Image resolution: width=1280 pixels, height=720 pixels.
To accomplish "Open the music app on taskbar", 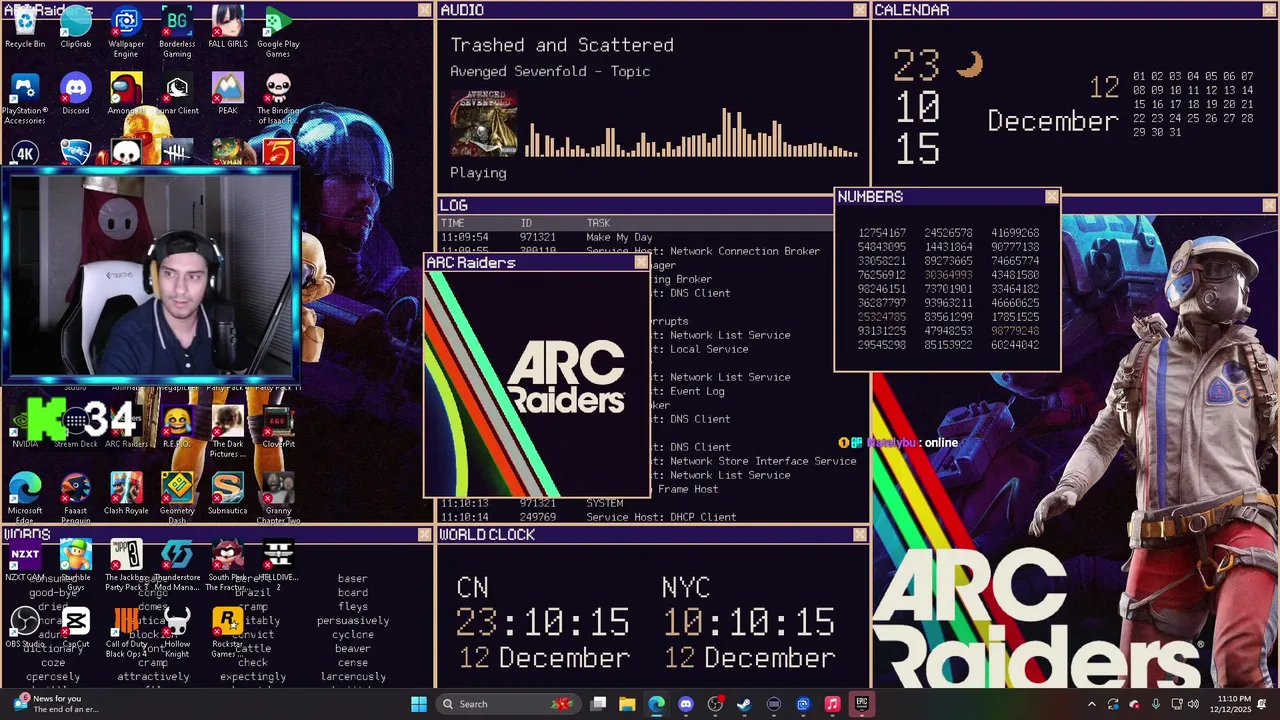I will [x=832, y=704].
